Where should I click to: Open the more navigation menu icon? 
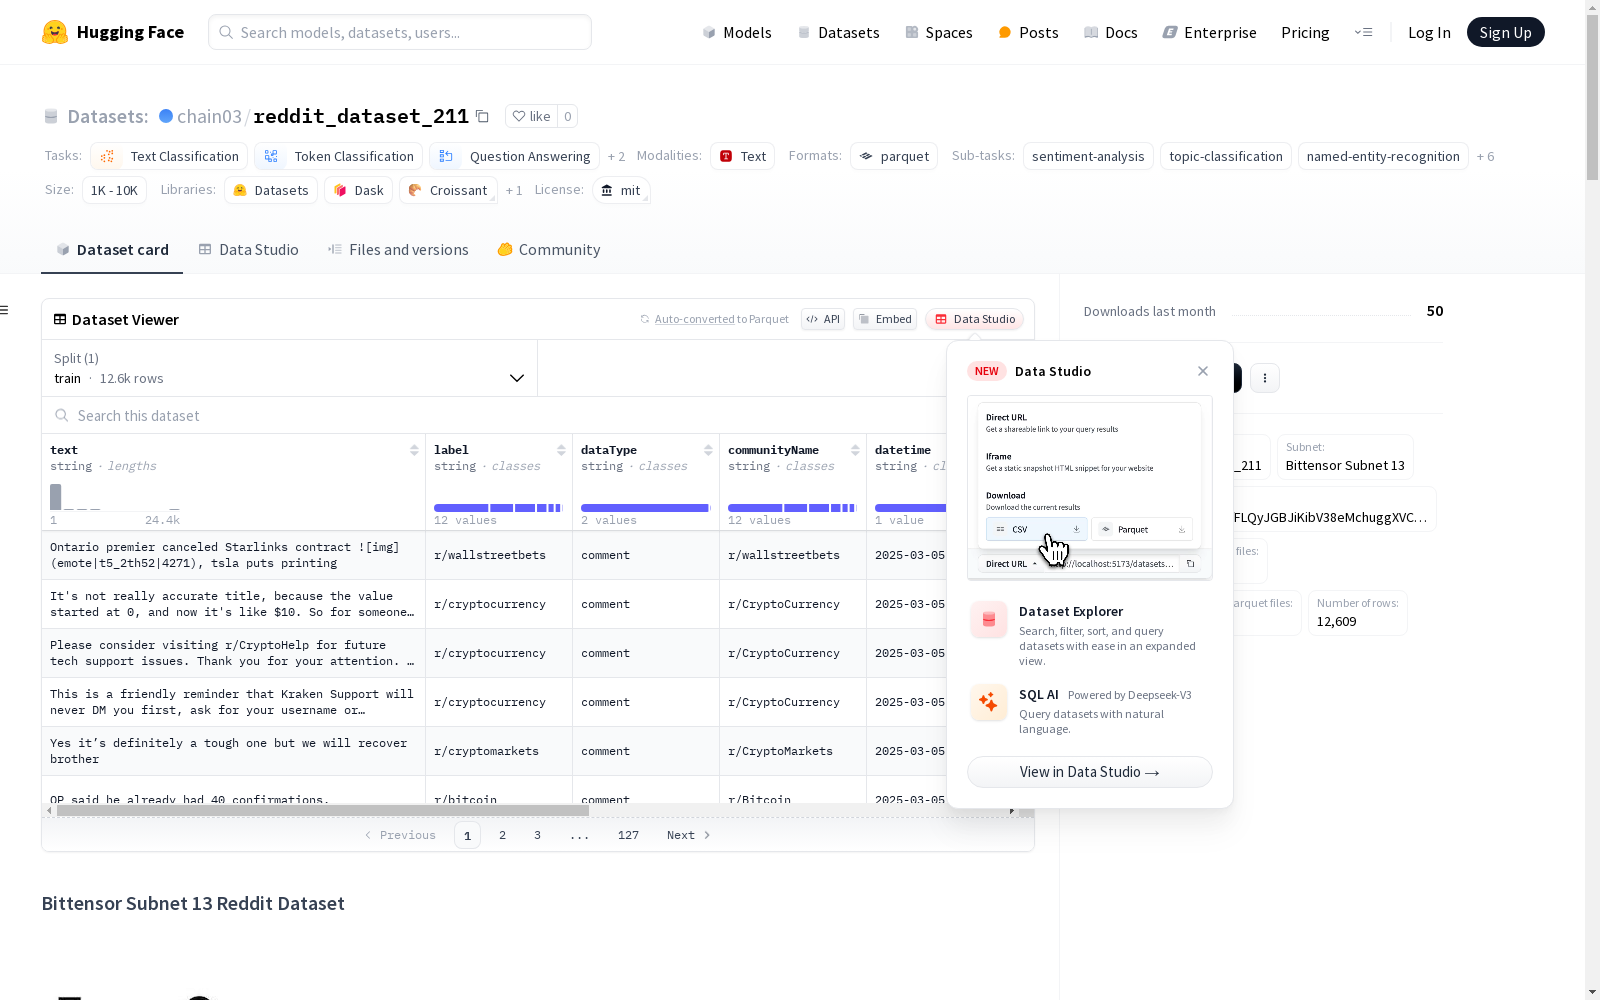point(1363,32)
